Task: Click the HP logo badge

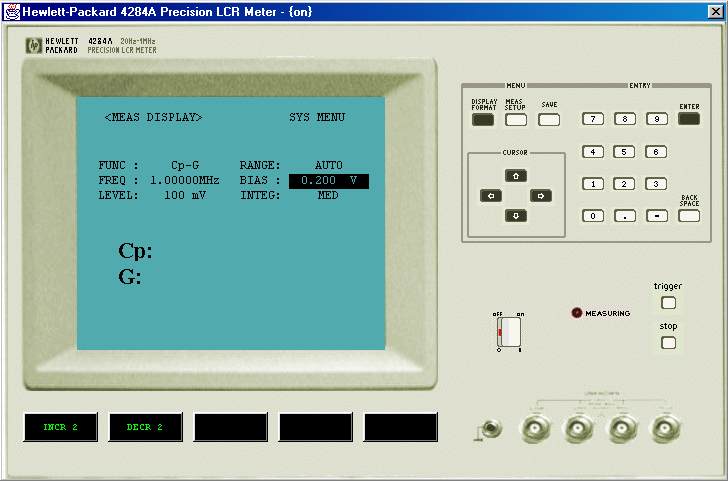Action: pos(33,46)
